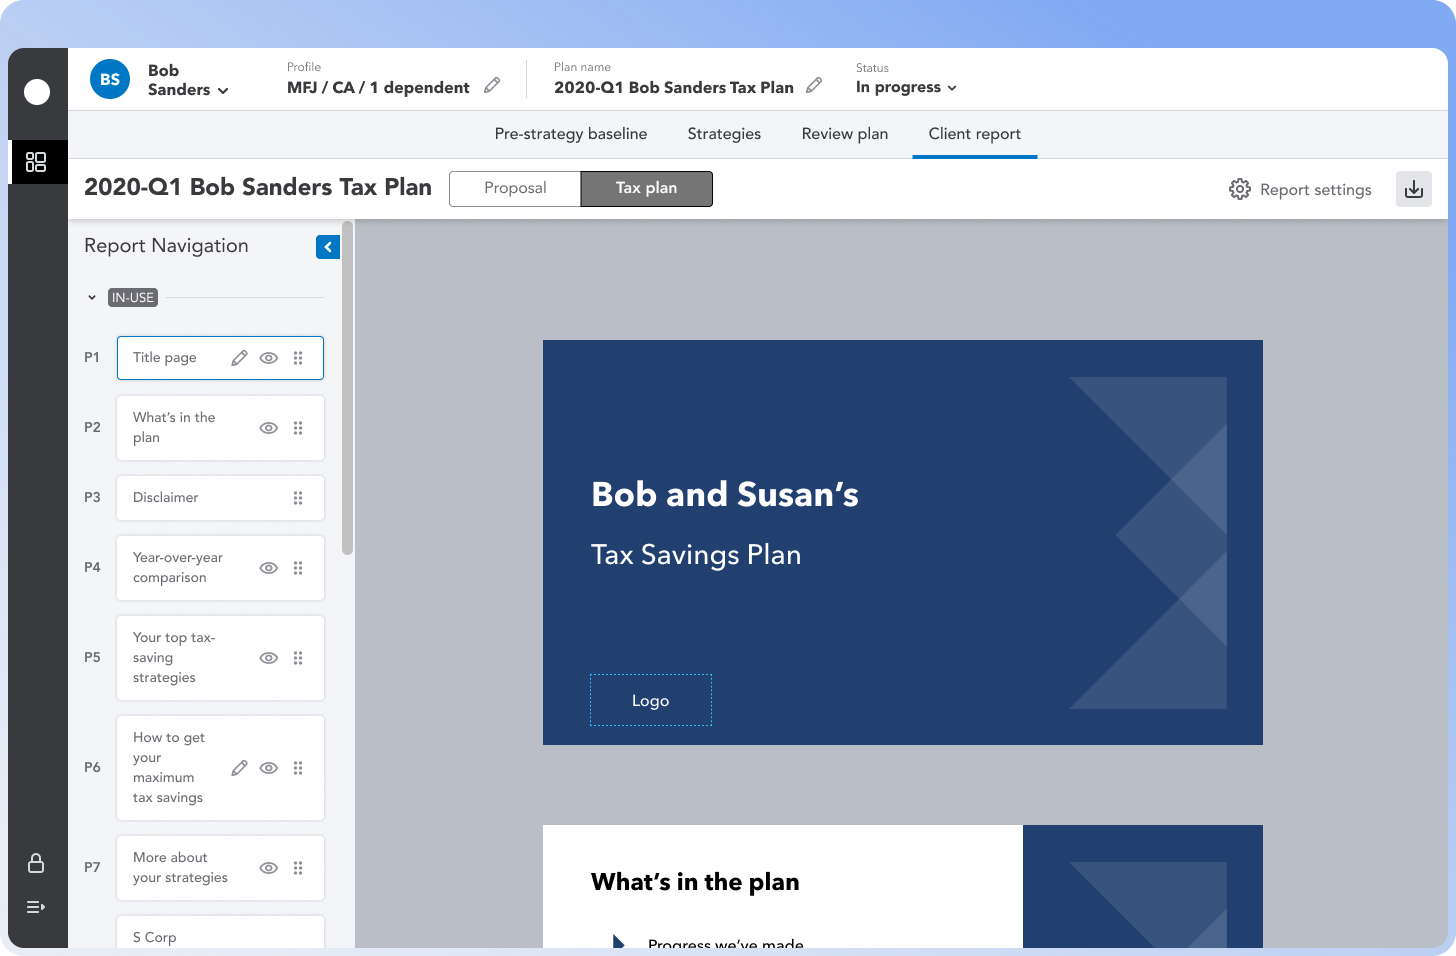Screen dimensions: 1456x956
Task: Select the S Corp page card
Action: click(220, 932)
